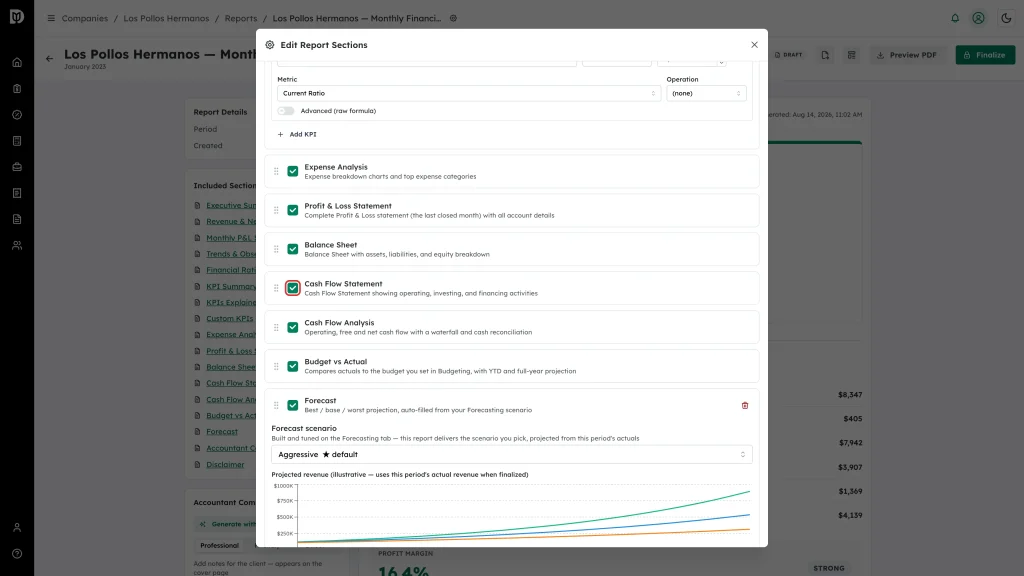This screenshot has height=576, width=1024.
Task: Click the back arrow beside the report title
Action: click(x=50, y=59)
